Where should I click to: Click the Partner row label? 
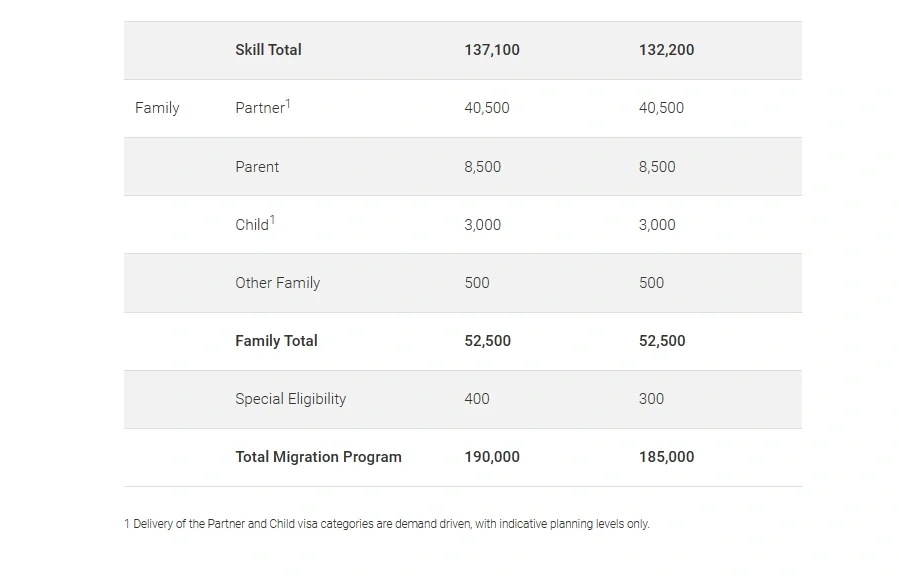260,108
